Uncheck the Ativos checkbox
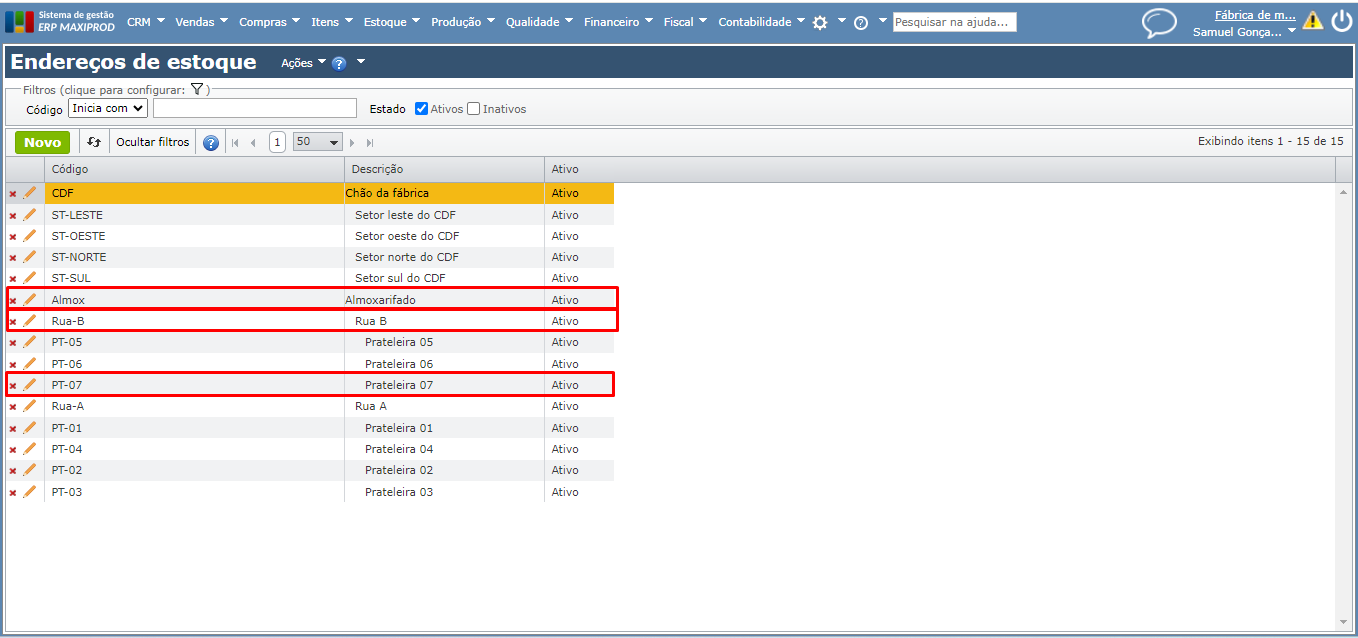1358x638 pixels. pyautogui.click(x=422, y=109)
